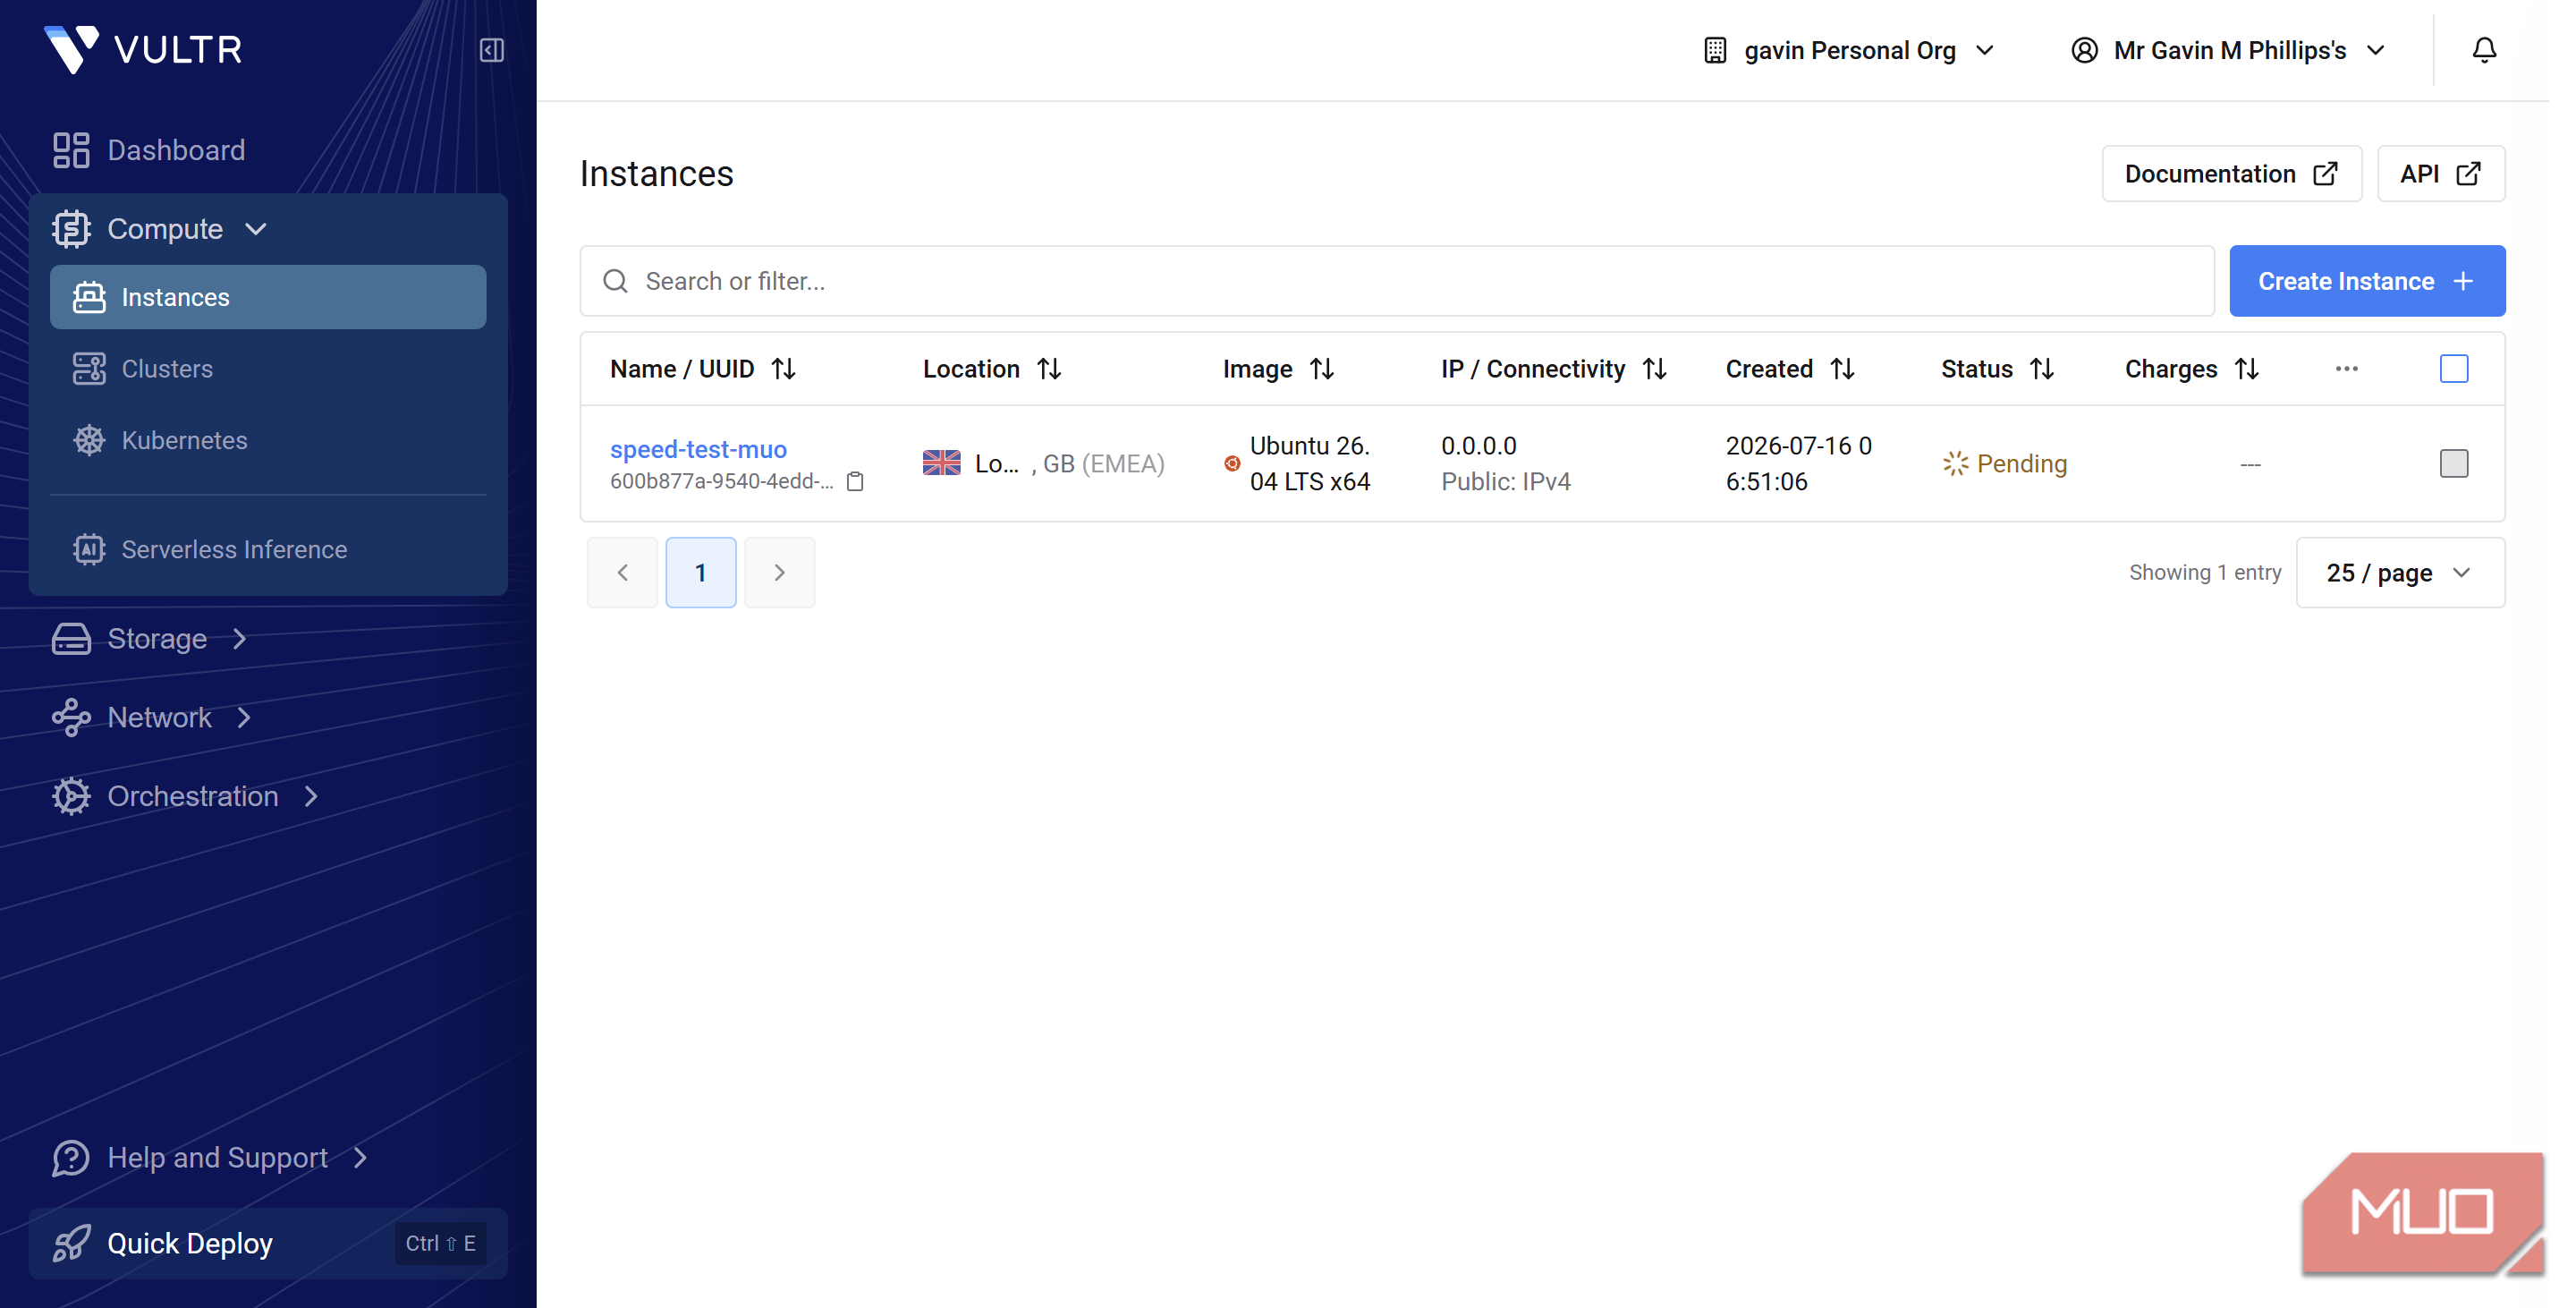This screenshot has height=1308, width=2576.
Task: Click the Create Instance button
Action: click(2367, 281)
